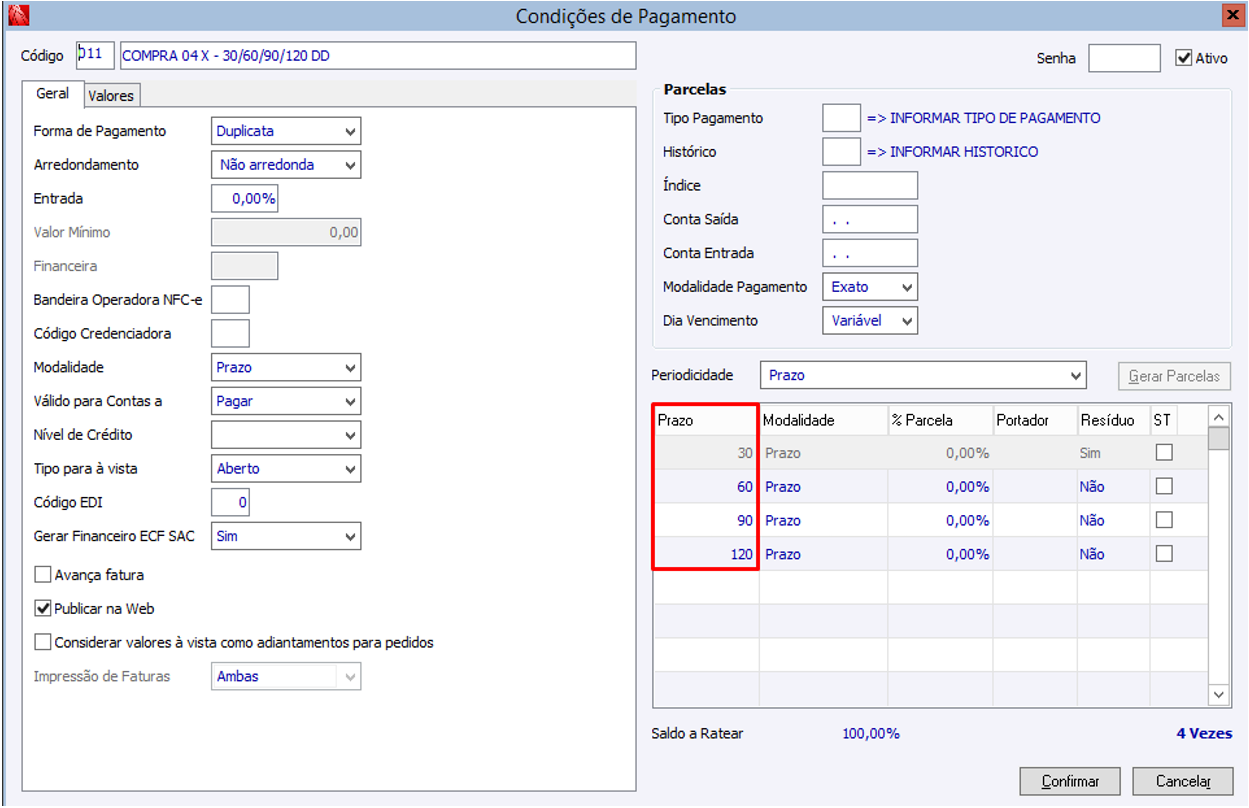
Task: Uncheck Publicar na Web
Action: click(x=43, y=608)
